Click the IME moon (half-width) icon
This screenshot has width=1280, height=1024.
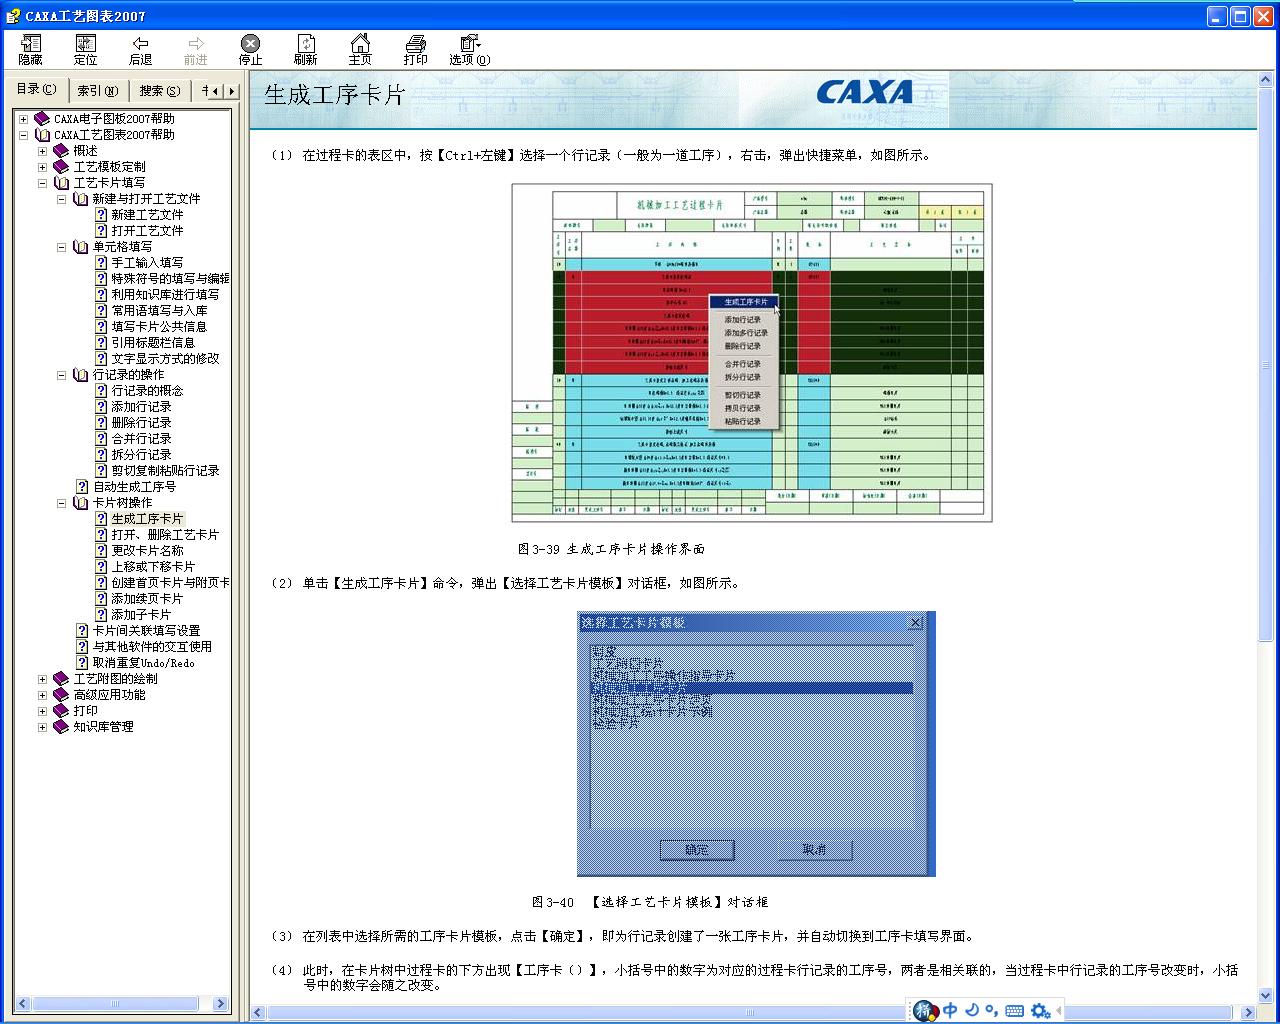pyautogui.click(x=971, y=1011)
